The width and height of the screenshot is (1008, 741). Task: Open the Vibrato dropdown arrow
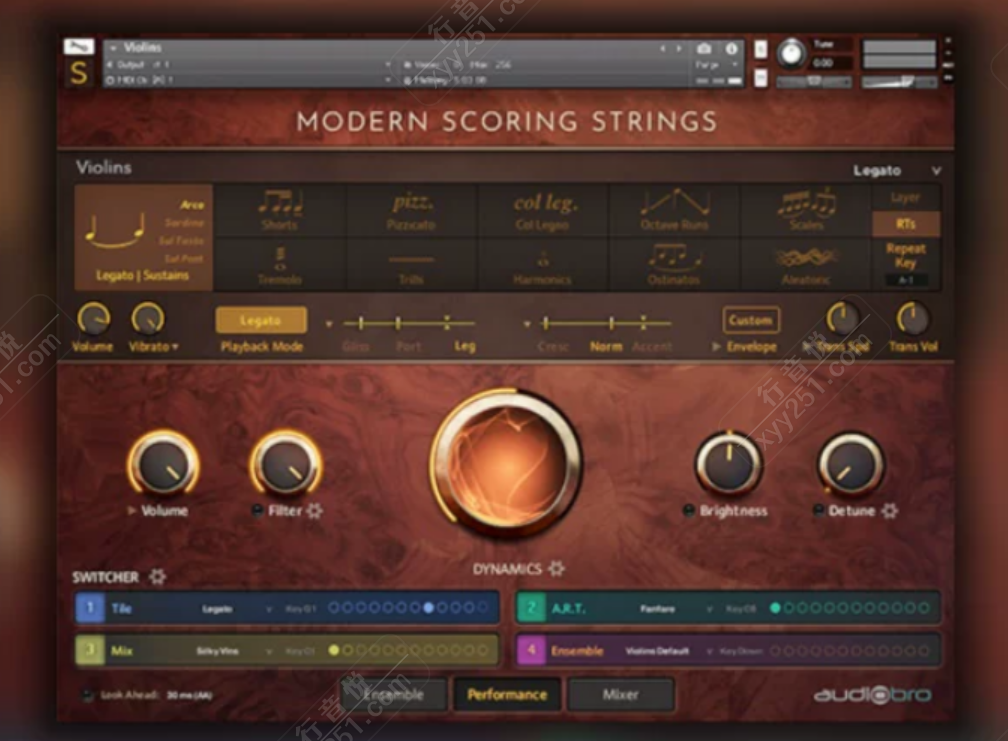point(175,347)
